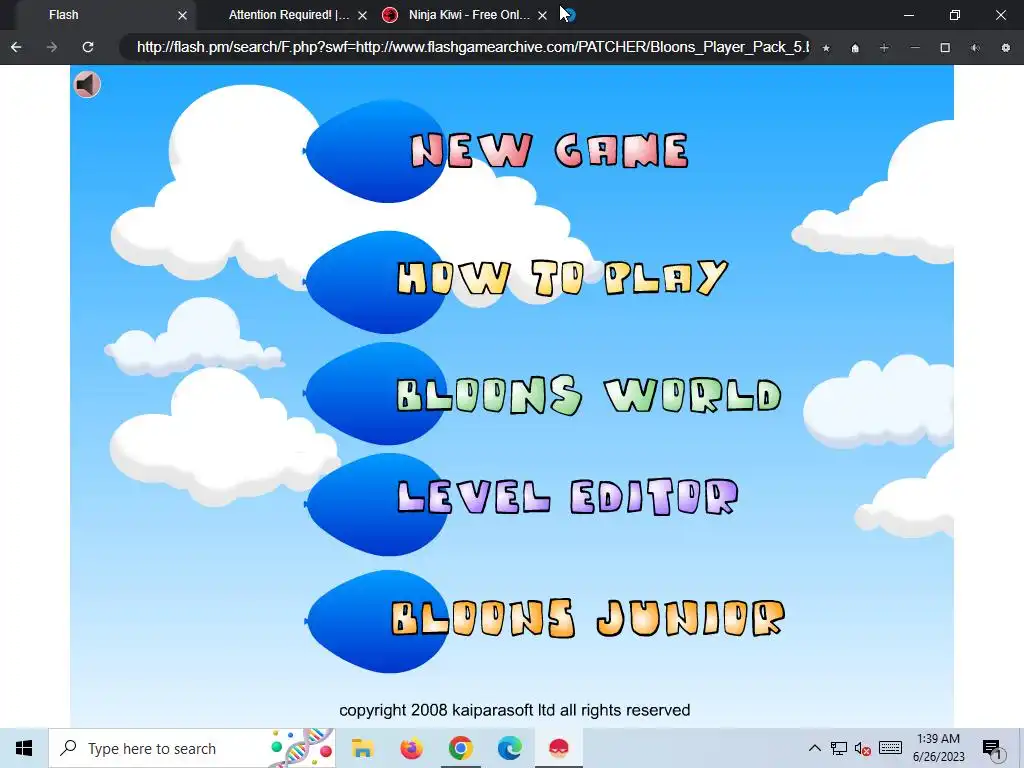Image resolution: width=1024 pixels, height=768 pixels.
Task: Close the Ninja Kiwi tab
Action: 542,15
